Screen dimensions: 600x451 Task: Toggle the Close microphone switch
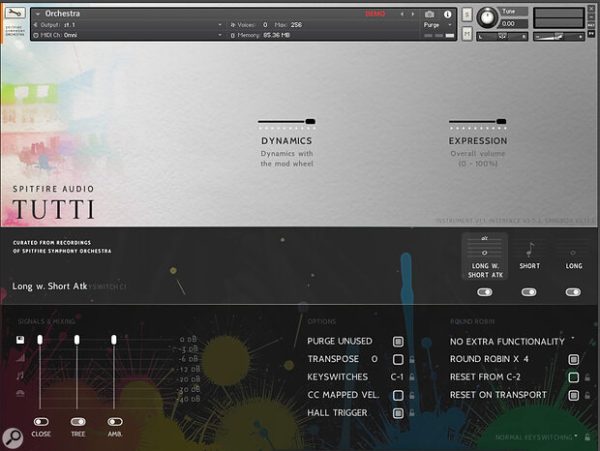[41, 422]
